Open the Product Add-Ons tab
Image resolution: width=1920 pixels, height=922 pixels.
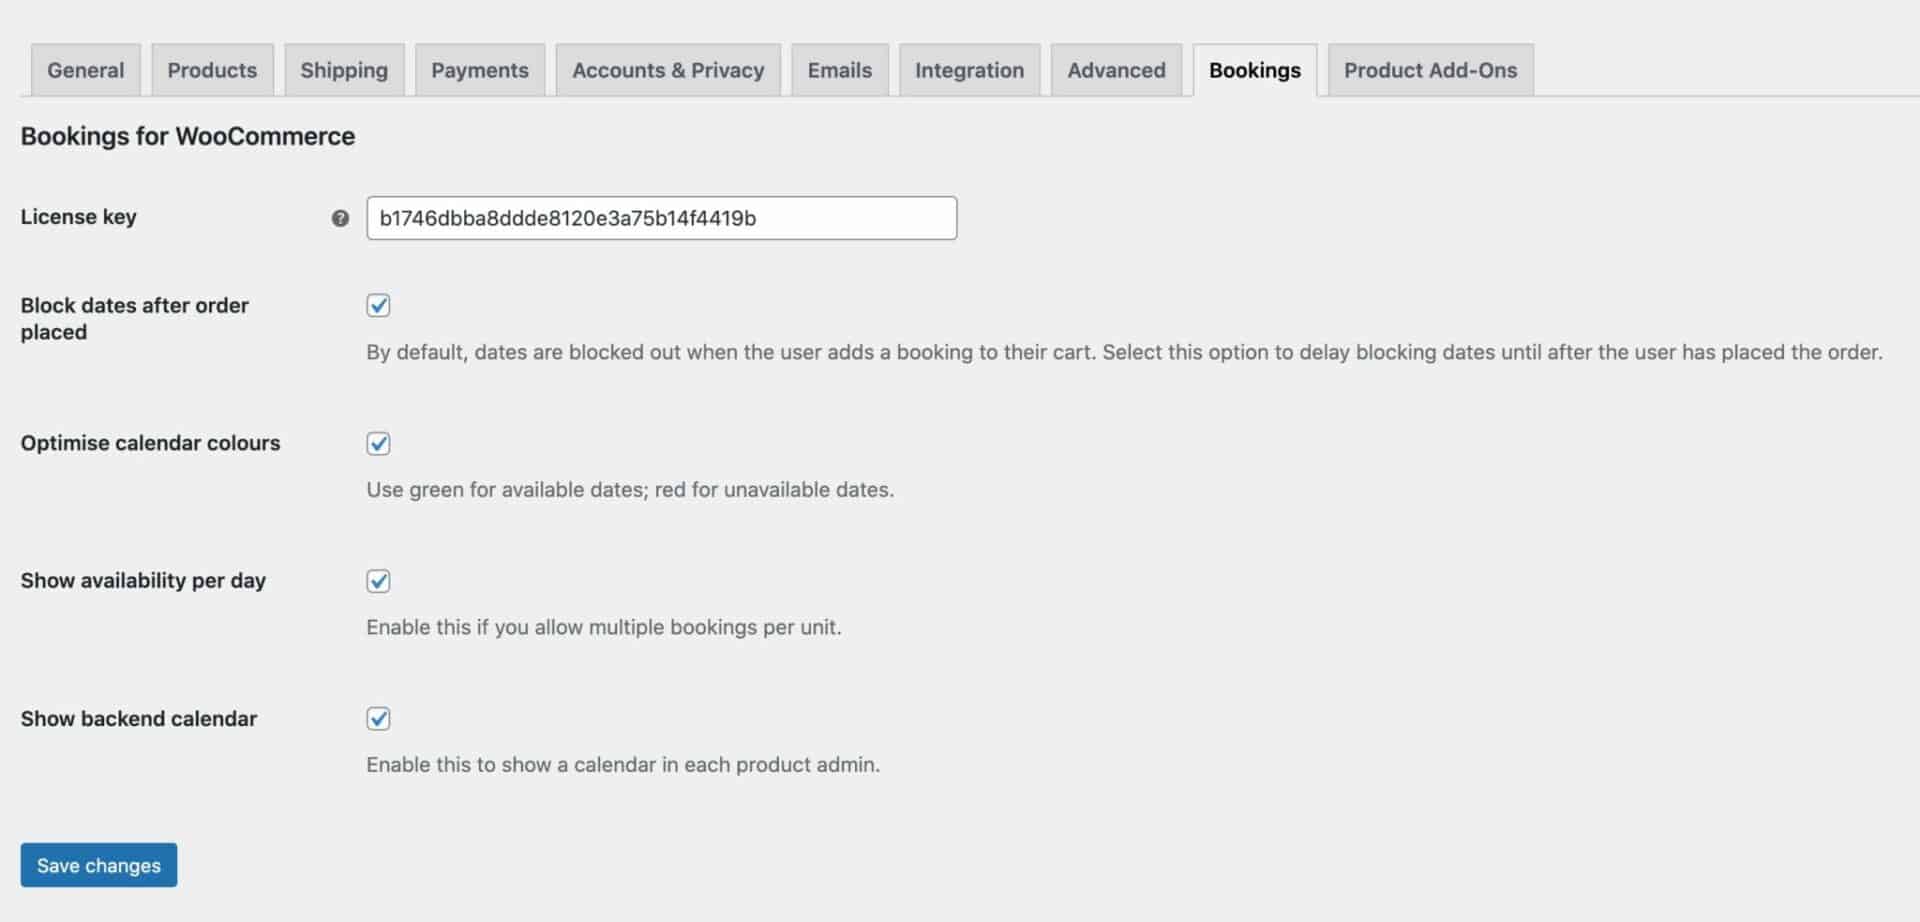coord(1431,70)
